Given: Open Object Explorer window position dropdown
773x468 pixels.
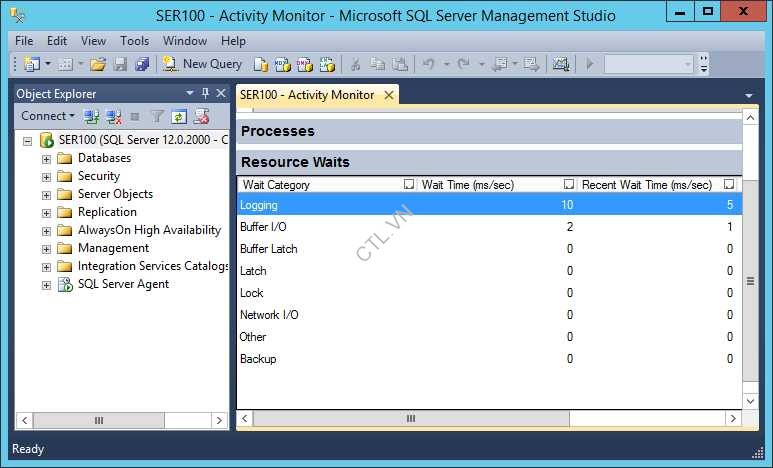Looking at the screenshot, I should [x=189, y=93].
